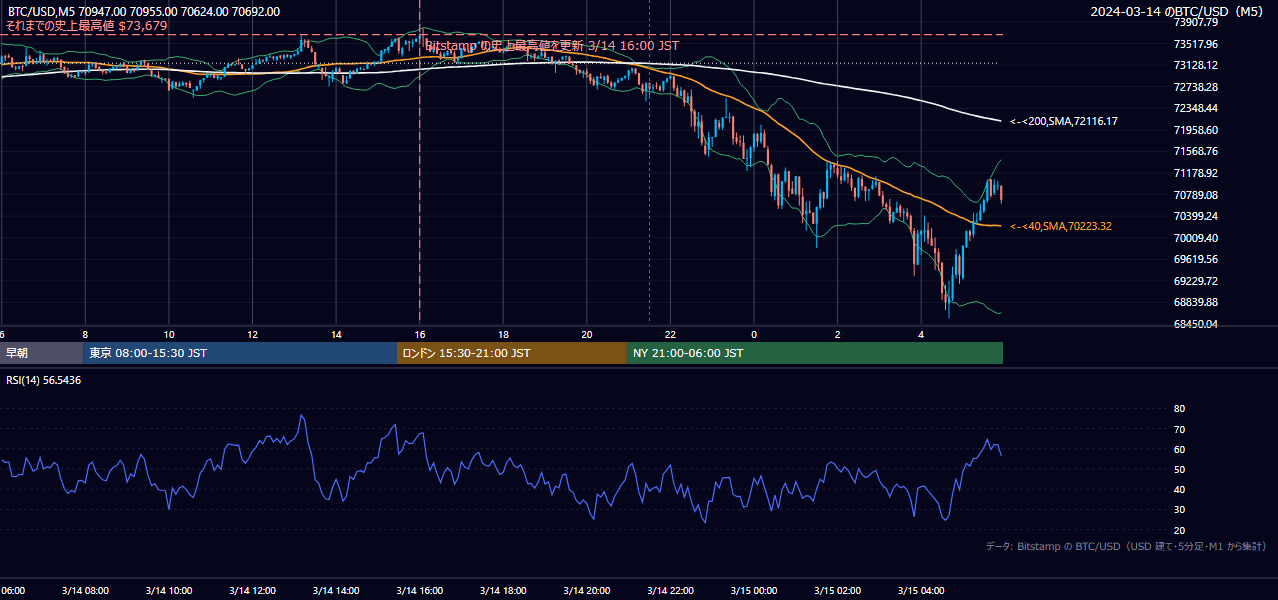The width and height of the screenshot is (1278, 600).
Task: Click price axis value 68839.88
Action: (x=1195, y=302)
